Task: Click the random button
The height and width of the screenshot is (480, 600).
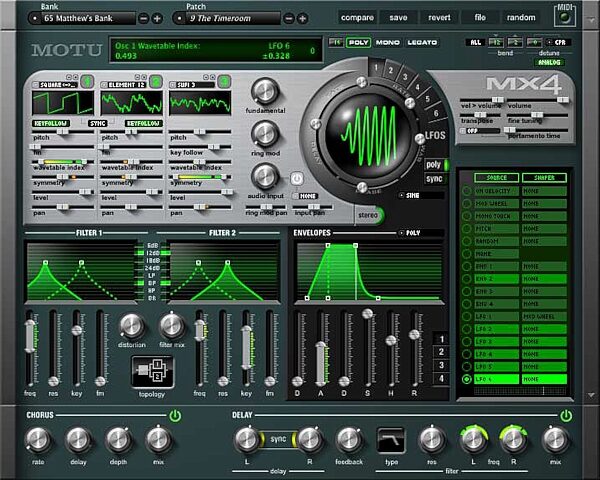Action: pyautogui.click(x=521, y=18)
